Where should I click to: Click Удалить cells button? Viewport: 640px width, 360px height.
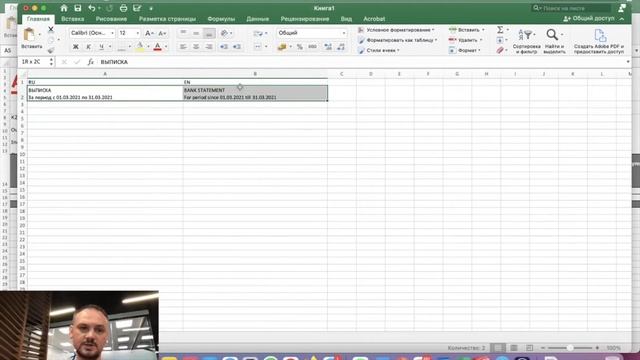(x=465, y=40)
